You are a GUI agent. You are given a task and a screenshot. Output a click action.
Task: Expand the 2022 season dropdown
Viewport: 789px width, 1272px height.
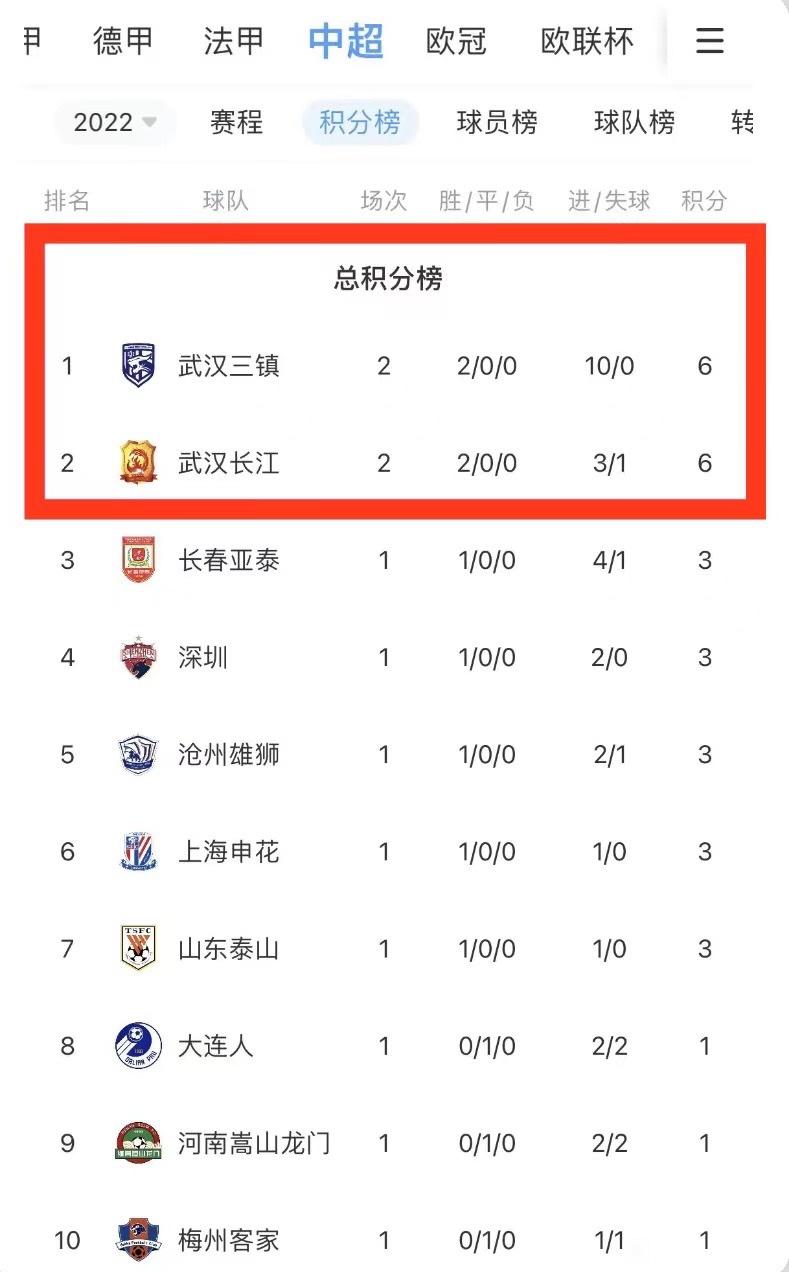[115, 122]
